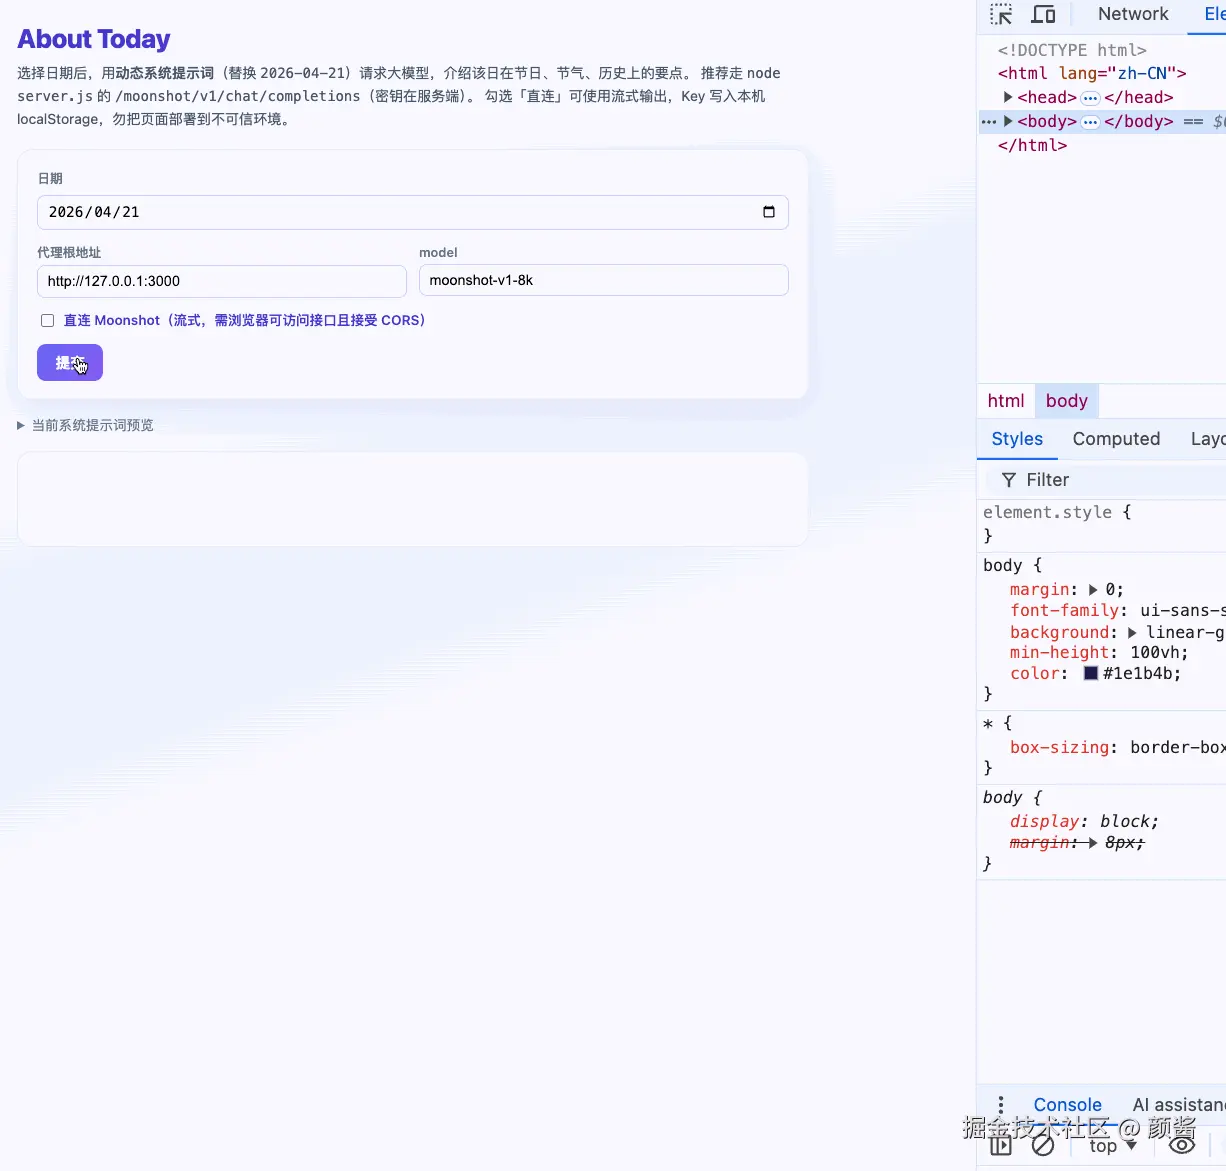Expand the background shorthand property arrow
The image size is (1226, 1171).
[x=1132, y=633]
